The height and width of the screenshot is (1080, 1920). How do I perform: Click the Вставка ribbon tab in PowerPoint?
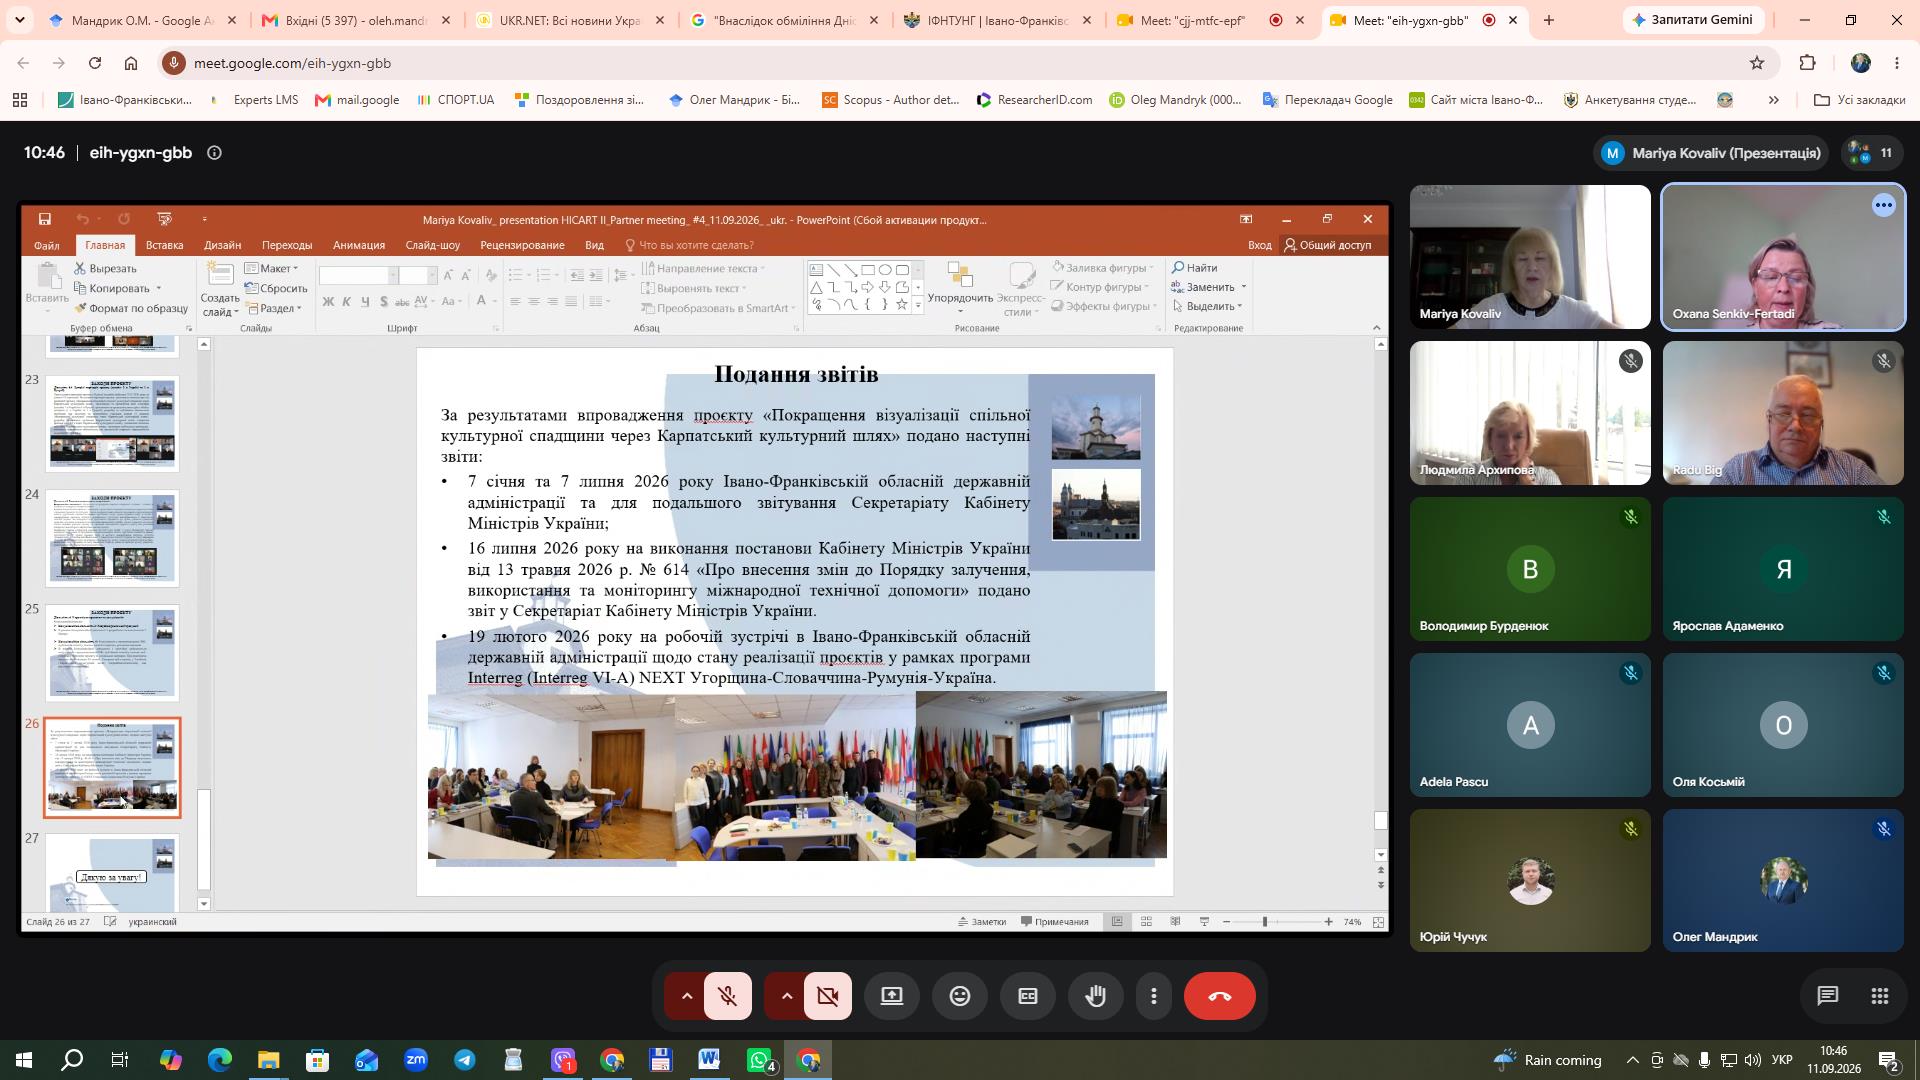[164, 245]
